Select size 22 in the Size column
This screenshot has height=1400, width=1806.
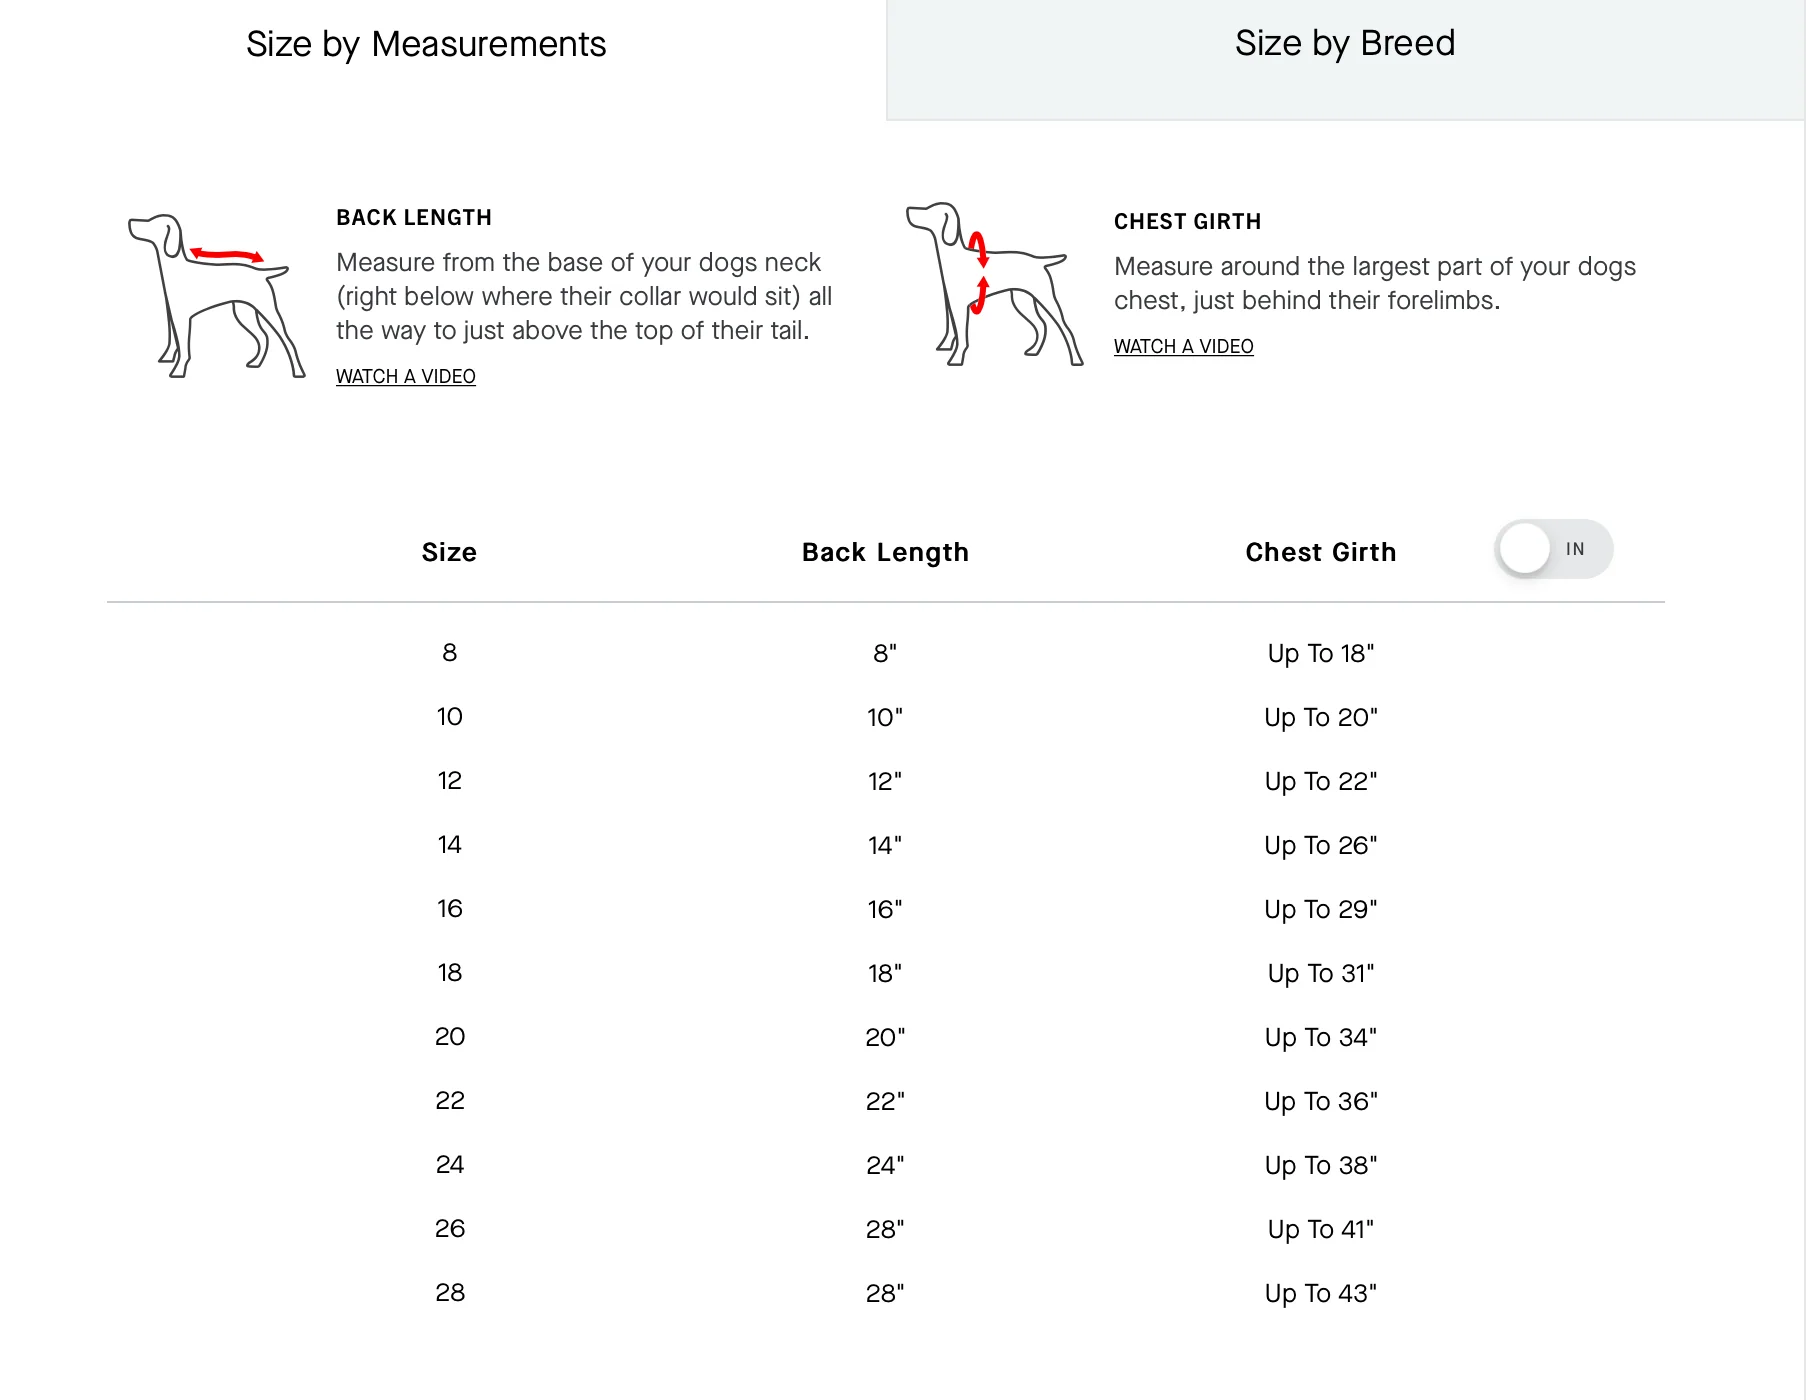pos(450,1101)
